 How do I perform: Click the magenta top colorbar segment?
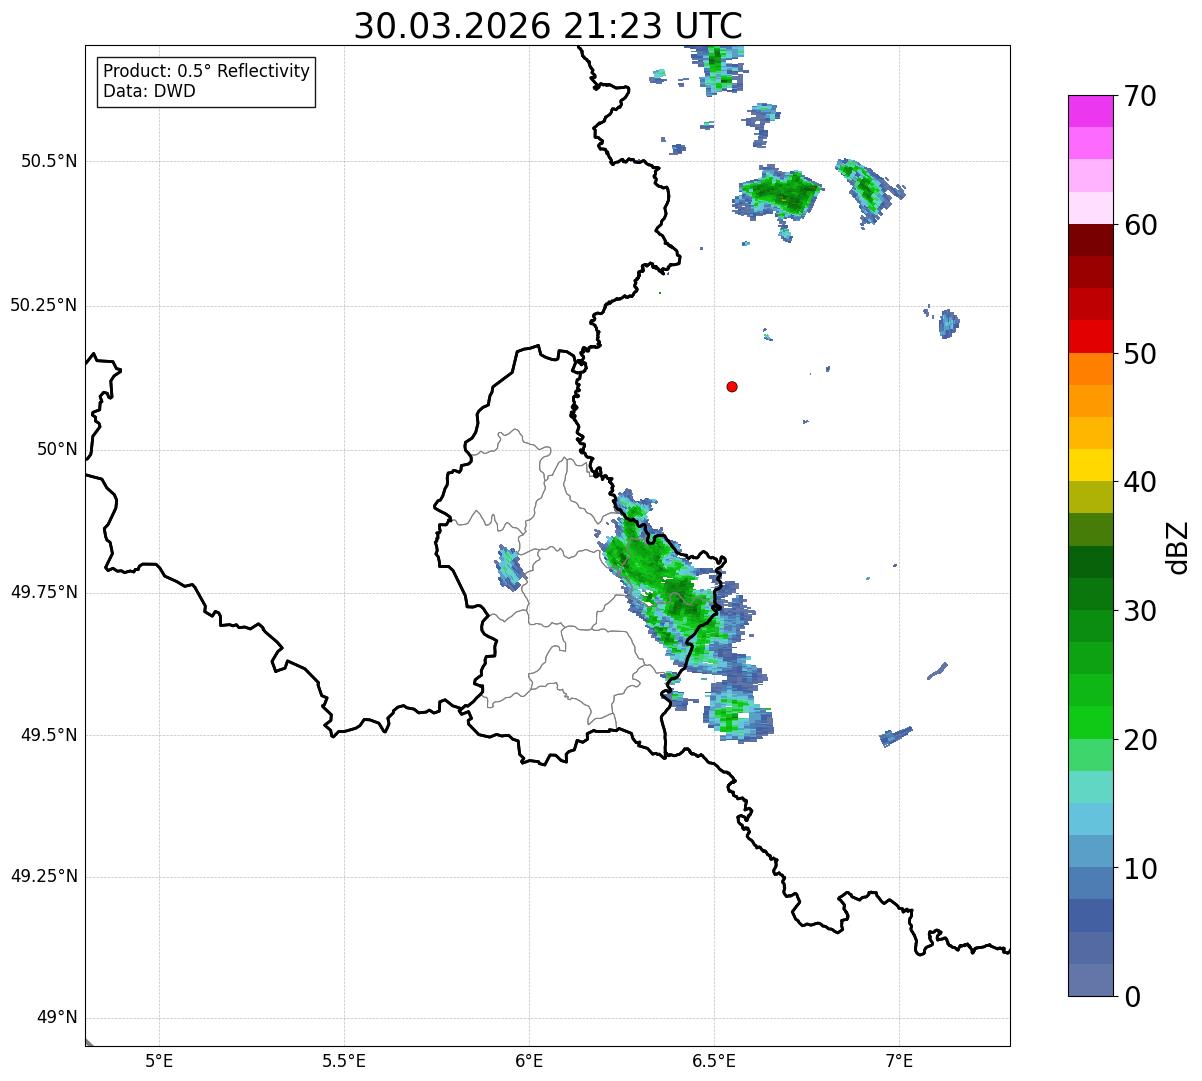pyautogui.click(x=1090, y=111)
